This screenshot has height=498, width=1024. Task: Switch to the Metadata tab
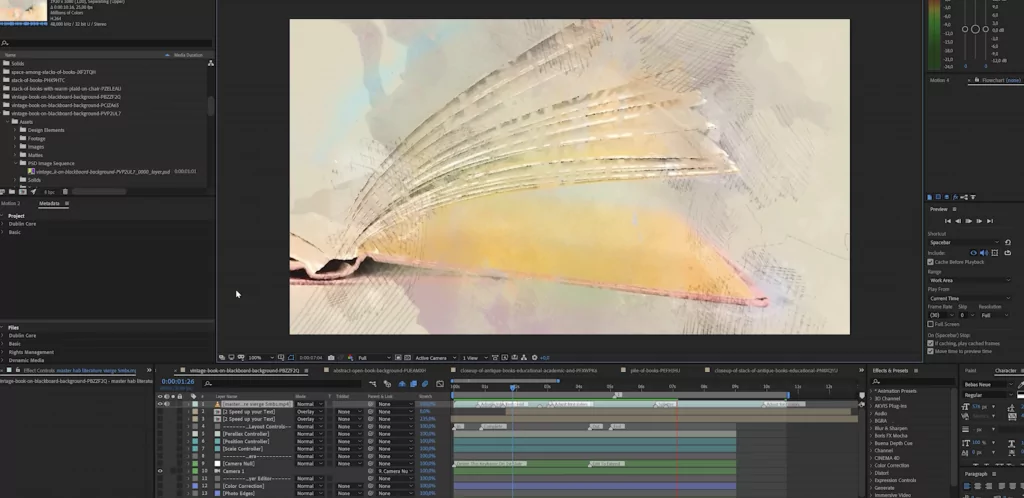(x=49, y=203)
